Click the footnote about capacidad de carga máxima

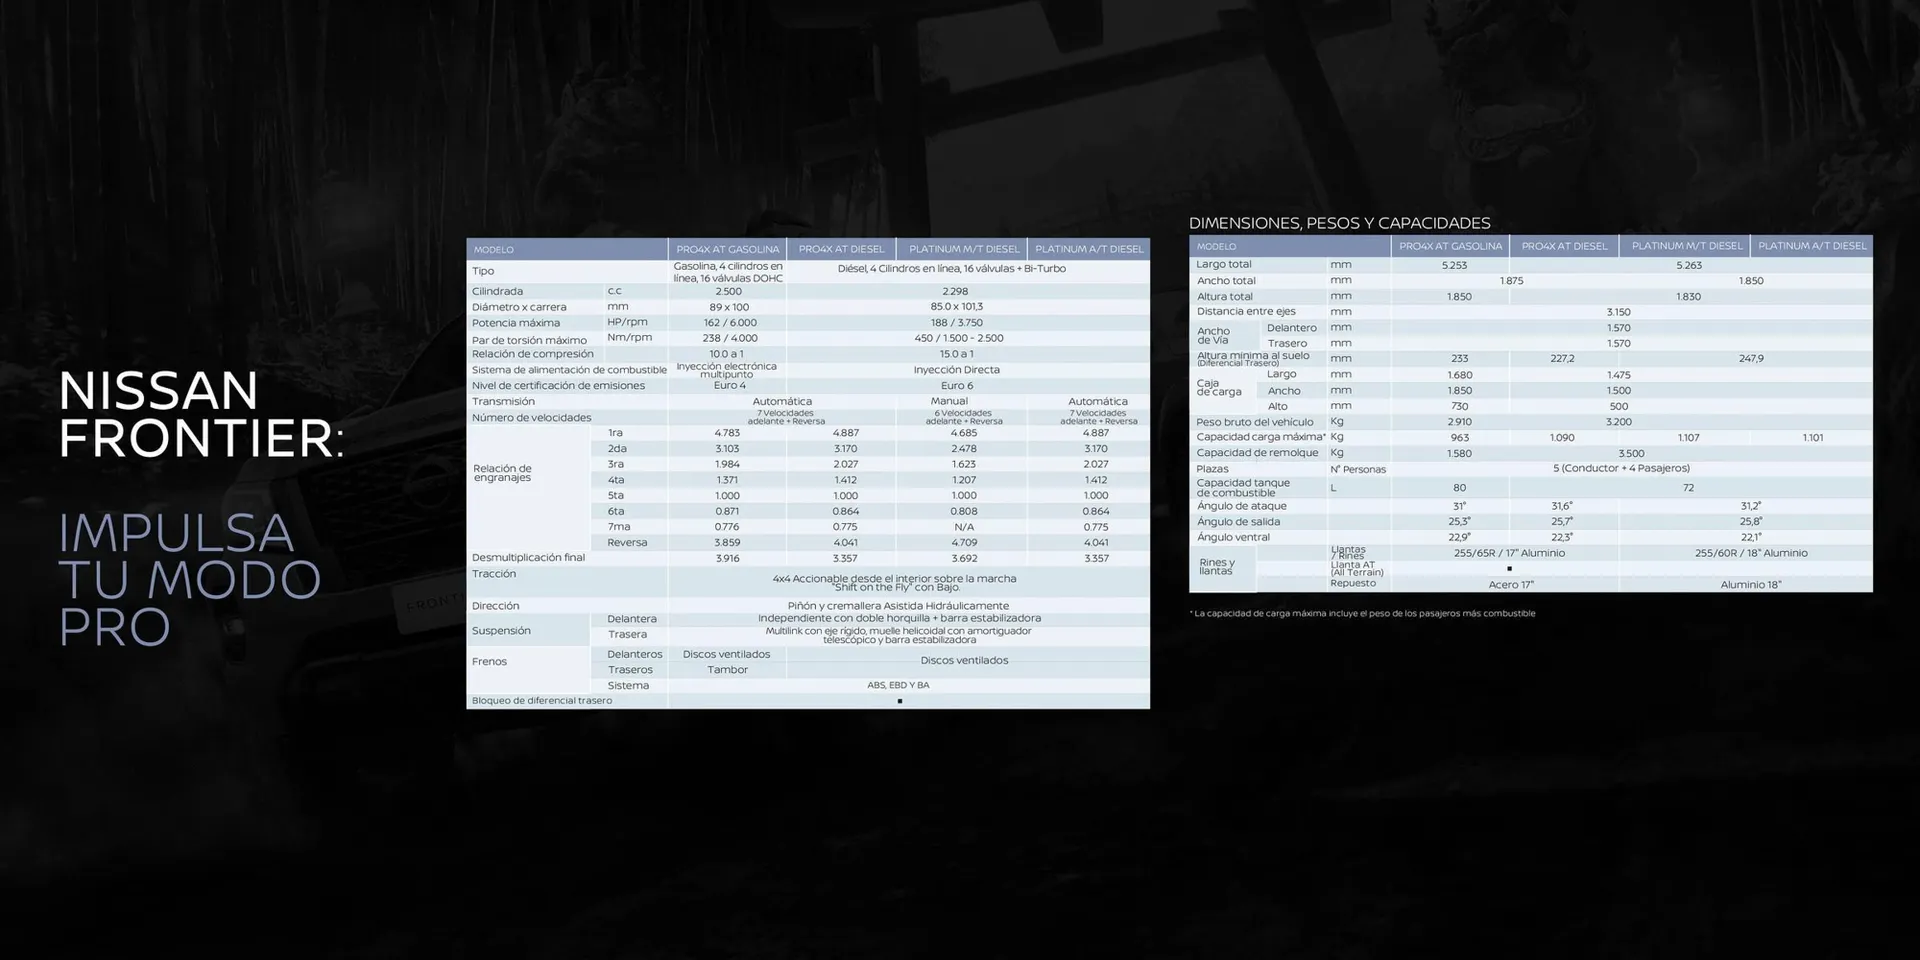pos(1363,614)
